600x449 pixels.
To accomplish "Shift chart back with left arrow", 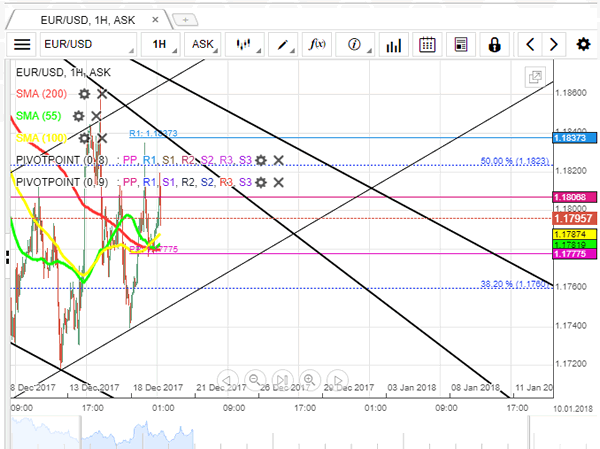I will pyautogui.click(x=530, y=44).
